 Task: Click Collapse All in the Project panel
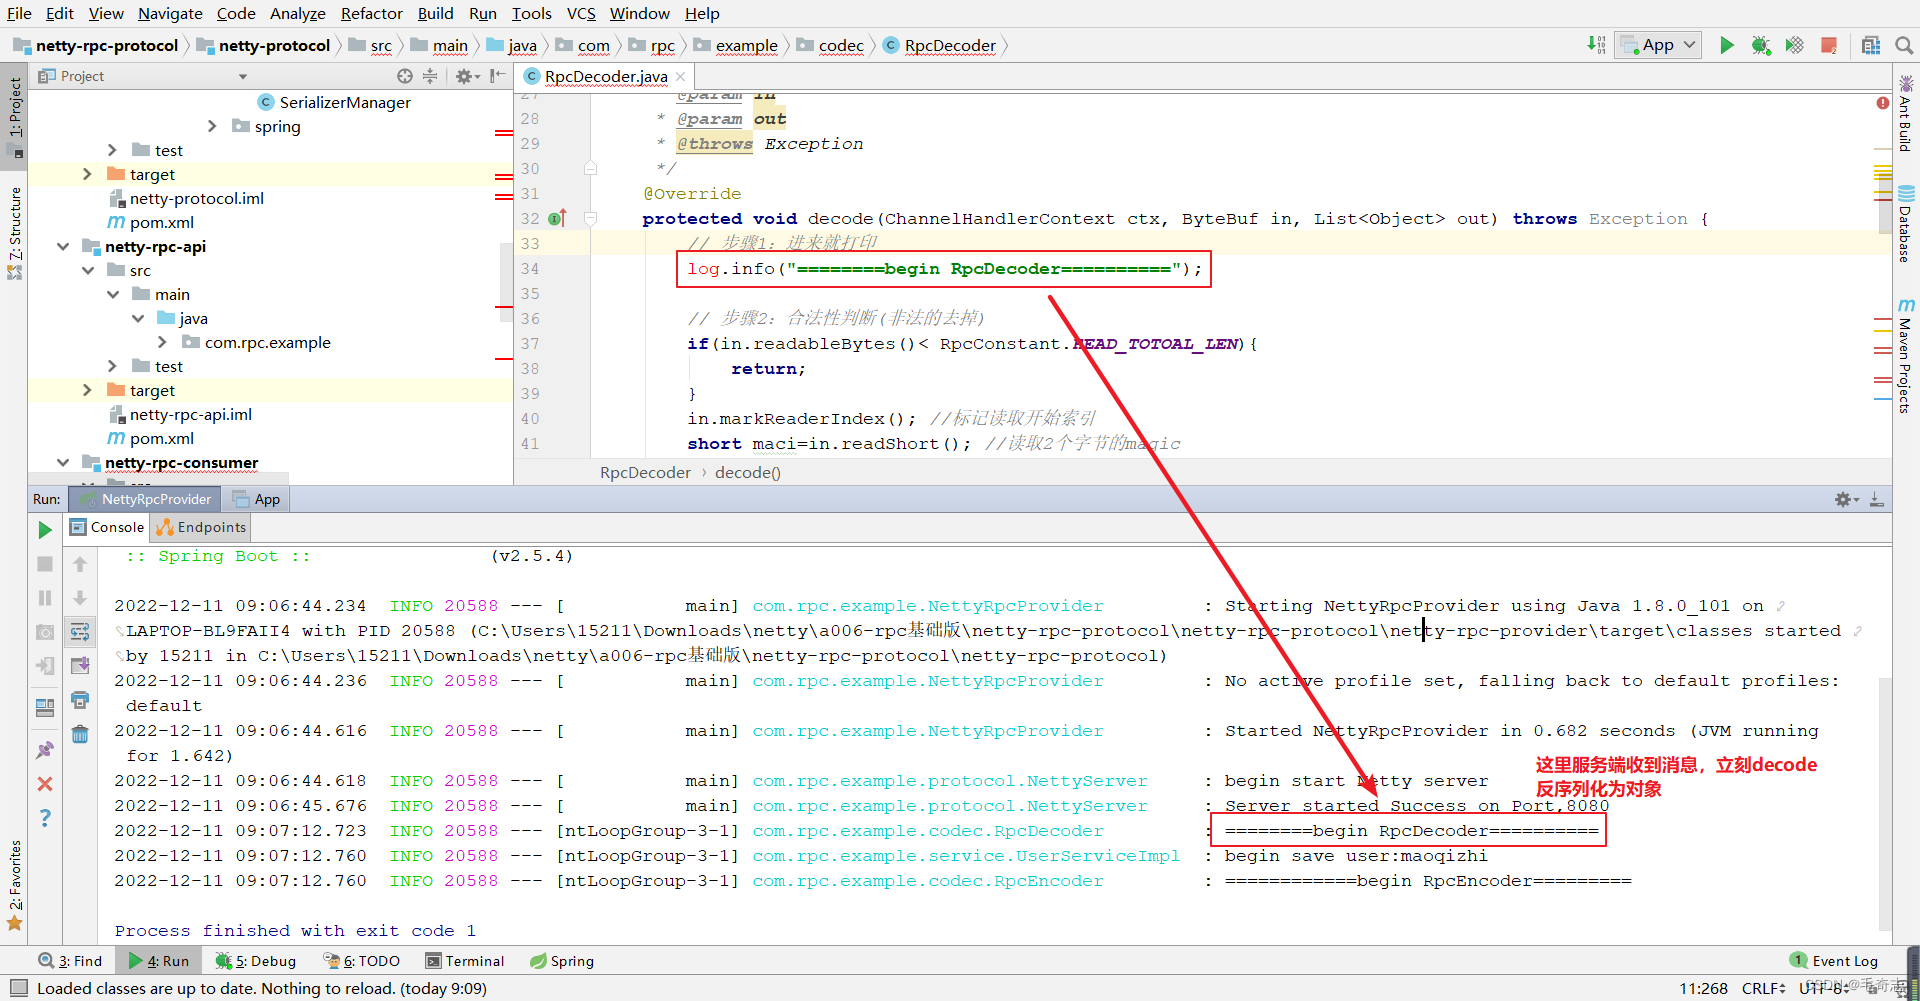pyautogui.click(x=430, y=76)
